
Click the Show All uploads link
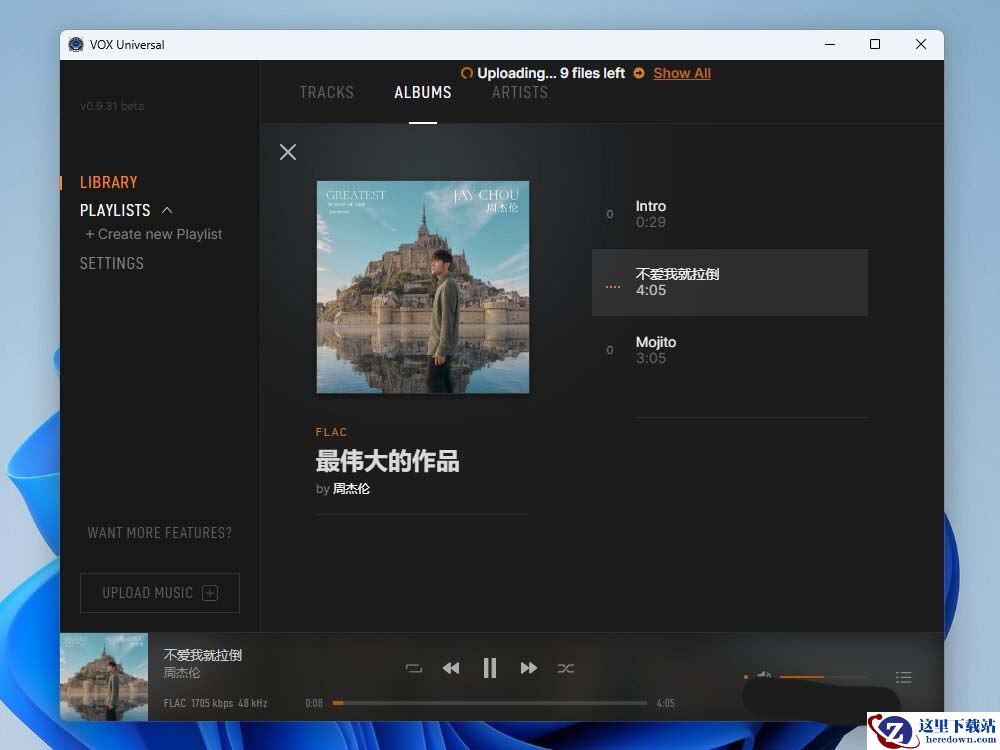682,73
